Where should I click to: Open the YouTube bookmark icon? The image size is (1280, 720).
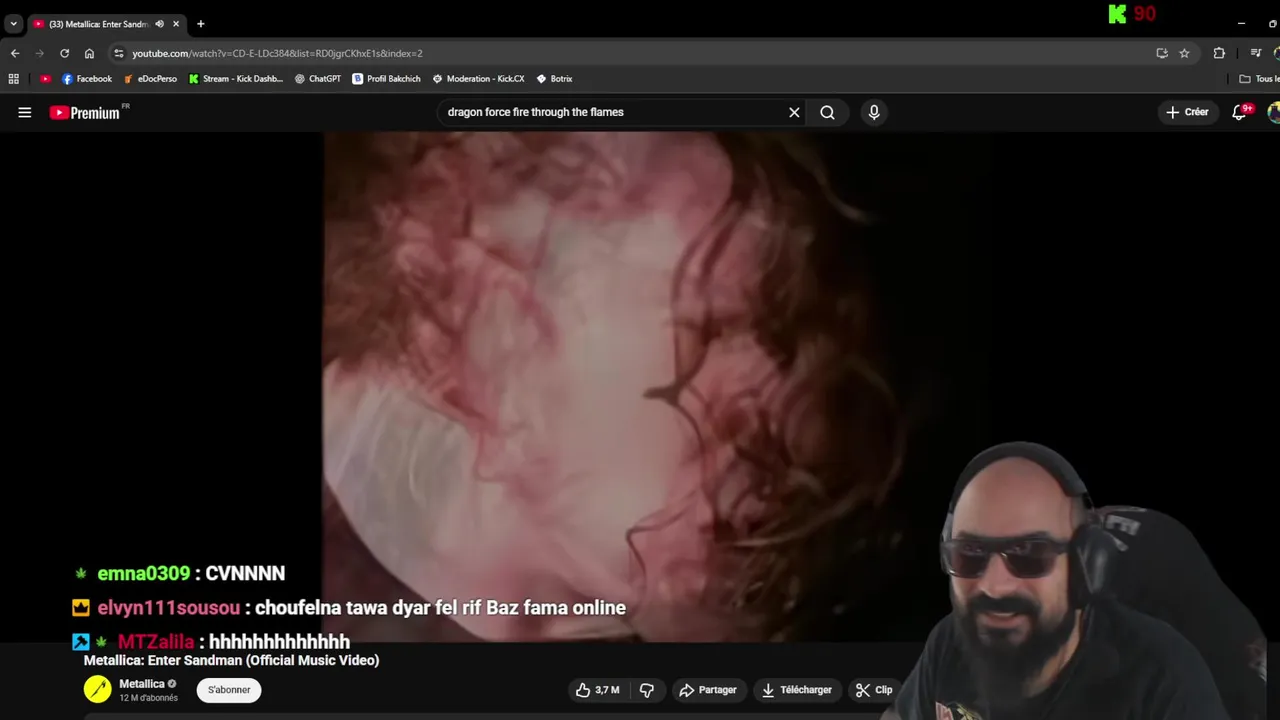[x=45, y=79]
